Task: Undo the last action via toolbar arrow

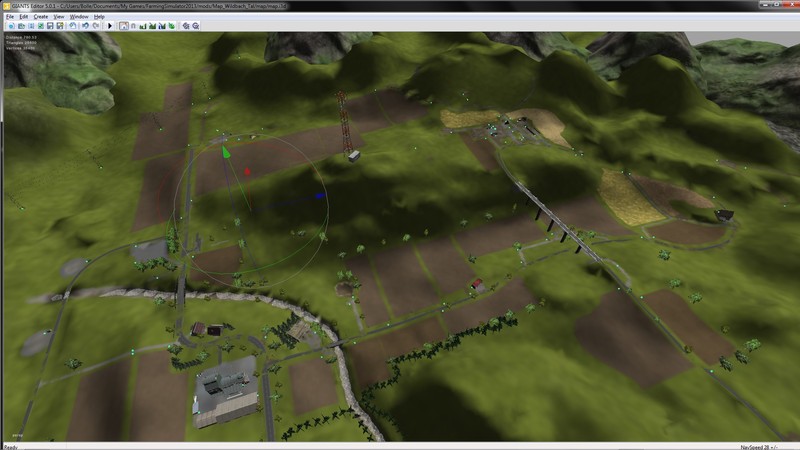Action: [x=83, y=26]
